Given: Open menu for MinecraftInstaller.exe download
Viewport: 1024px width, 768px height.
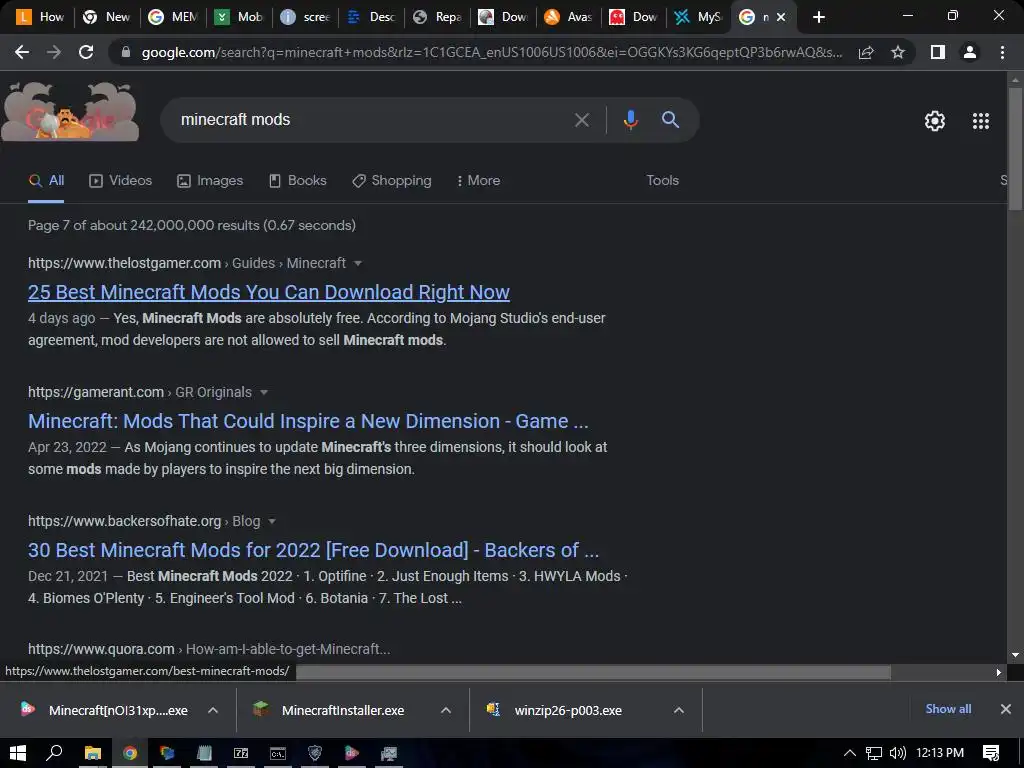Looking at the screenshot, I should 445,710.
